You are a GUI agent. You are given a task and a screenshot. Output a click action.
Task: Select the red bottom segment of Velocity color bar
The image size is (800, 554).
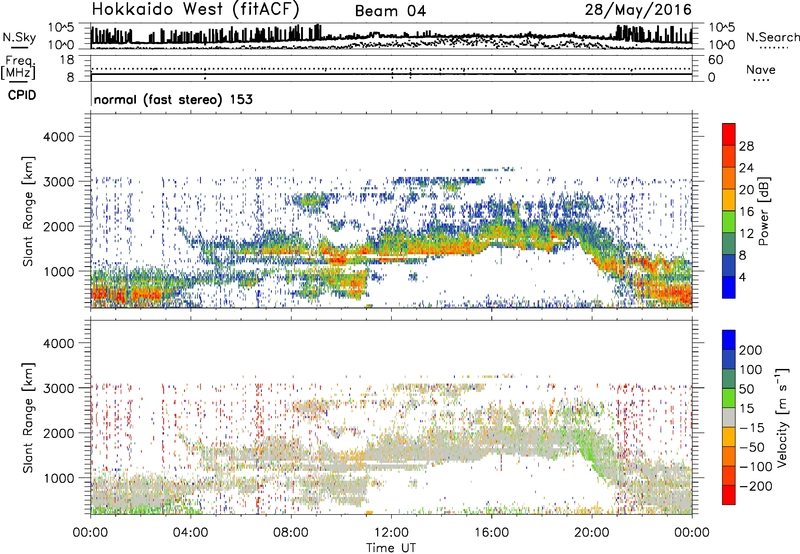[729, 495]
